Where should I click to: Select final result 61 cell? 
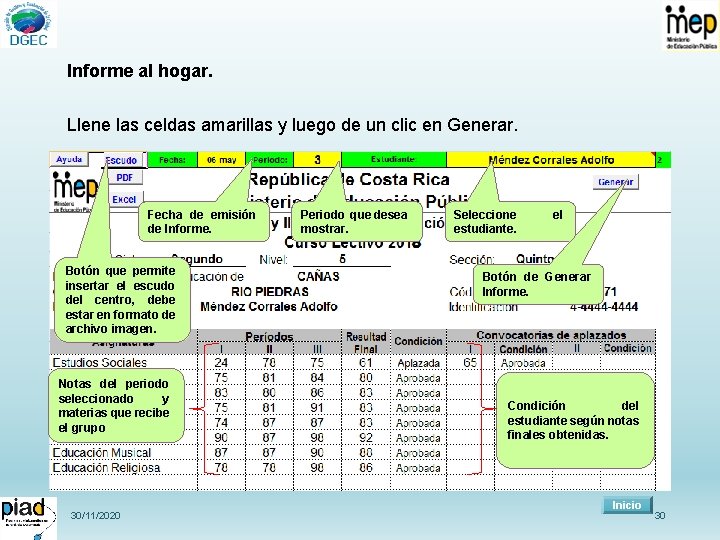[x=366, y=363]
